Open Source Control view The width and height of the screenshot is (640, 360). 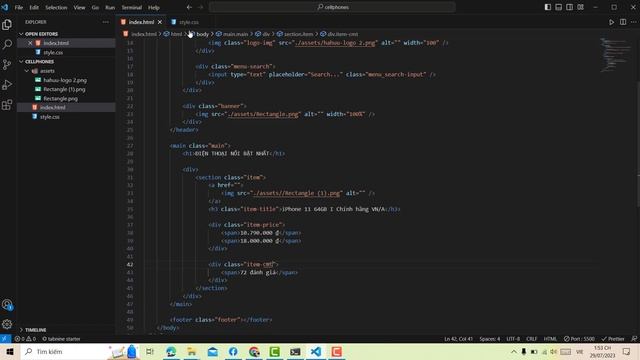(x=7, y=64)
